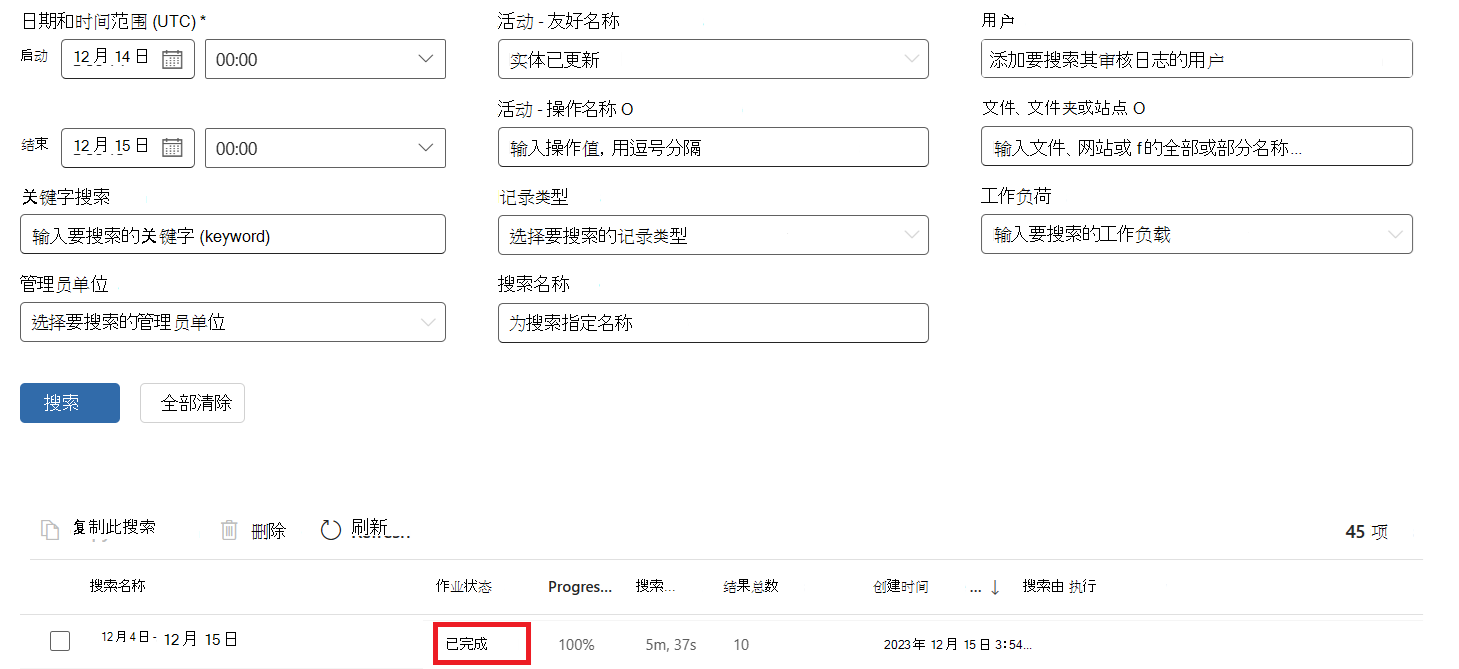1459x669 pixels.
Task: Click the copy icon beside 复制此搜索
Action: click(50, 530)
